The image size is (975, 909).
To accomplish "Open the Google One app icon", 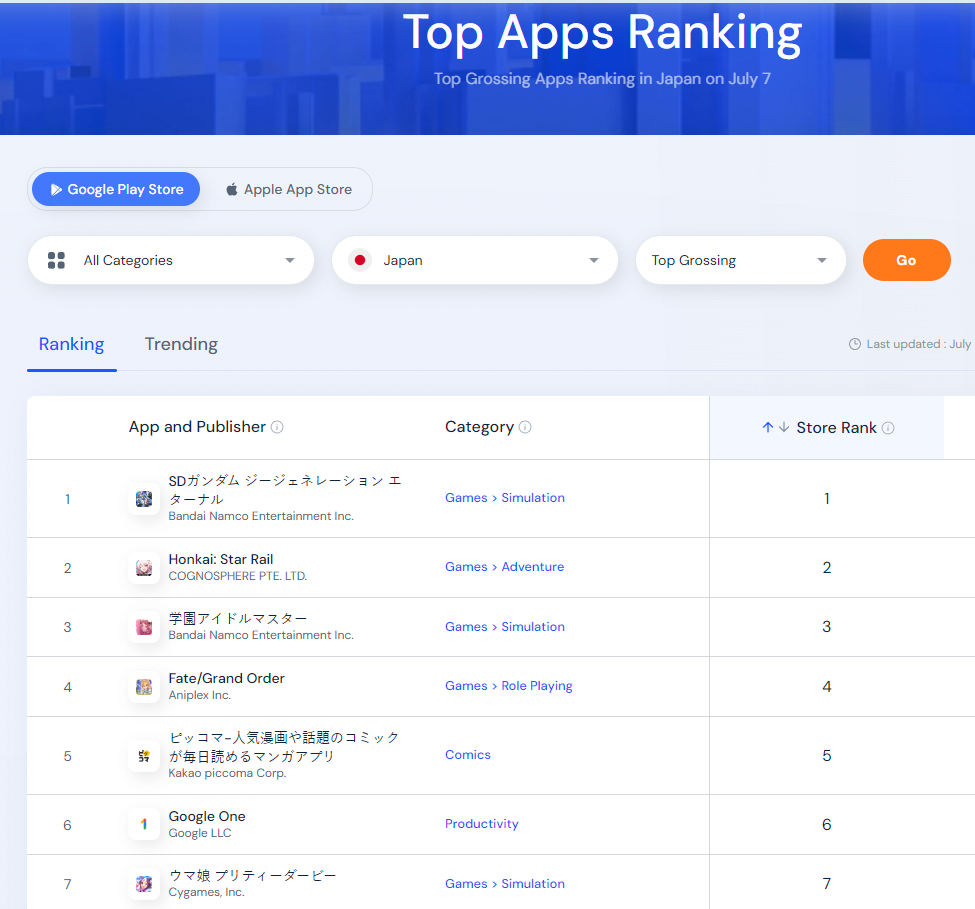I will [x=144, y=824].
